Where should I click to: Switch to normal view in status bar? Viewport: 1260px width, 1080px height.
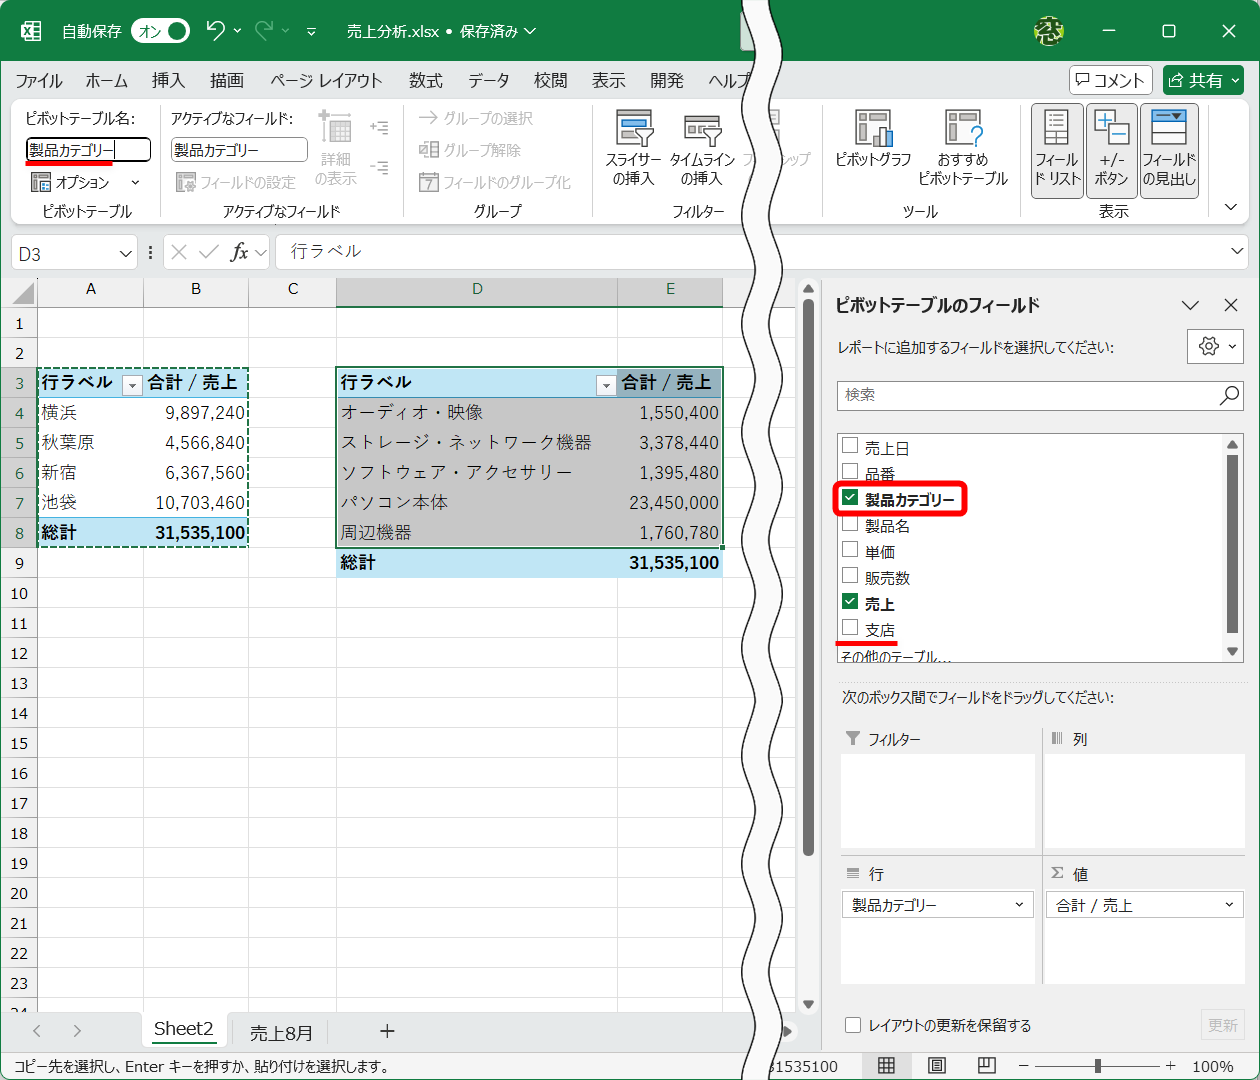[886, 1066]
